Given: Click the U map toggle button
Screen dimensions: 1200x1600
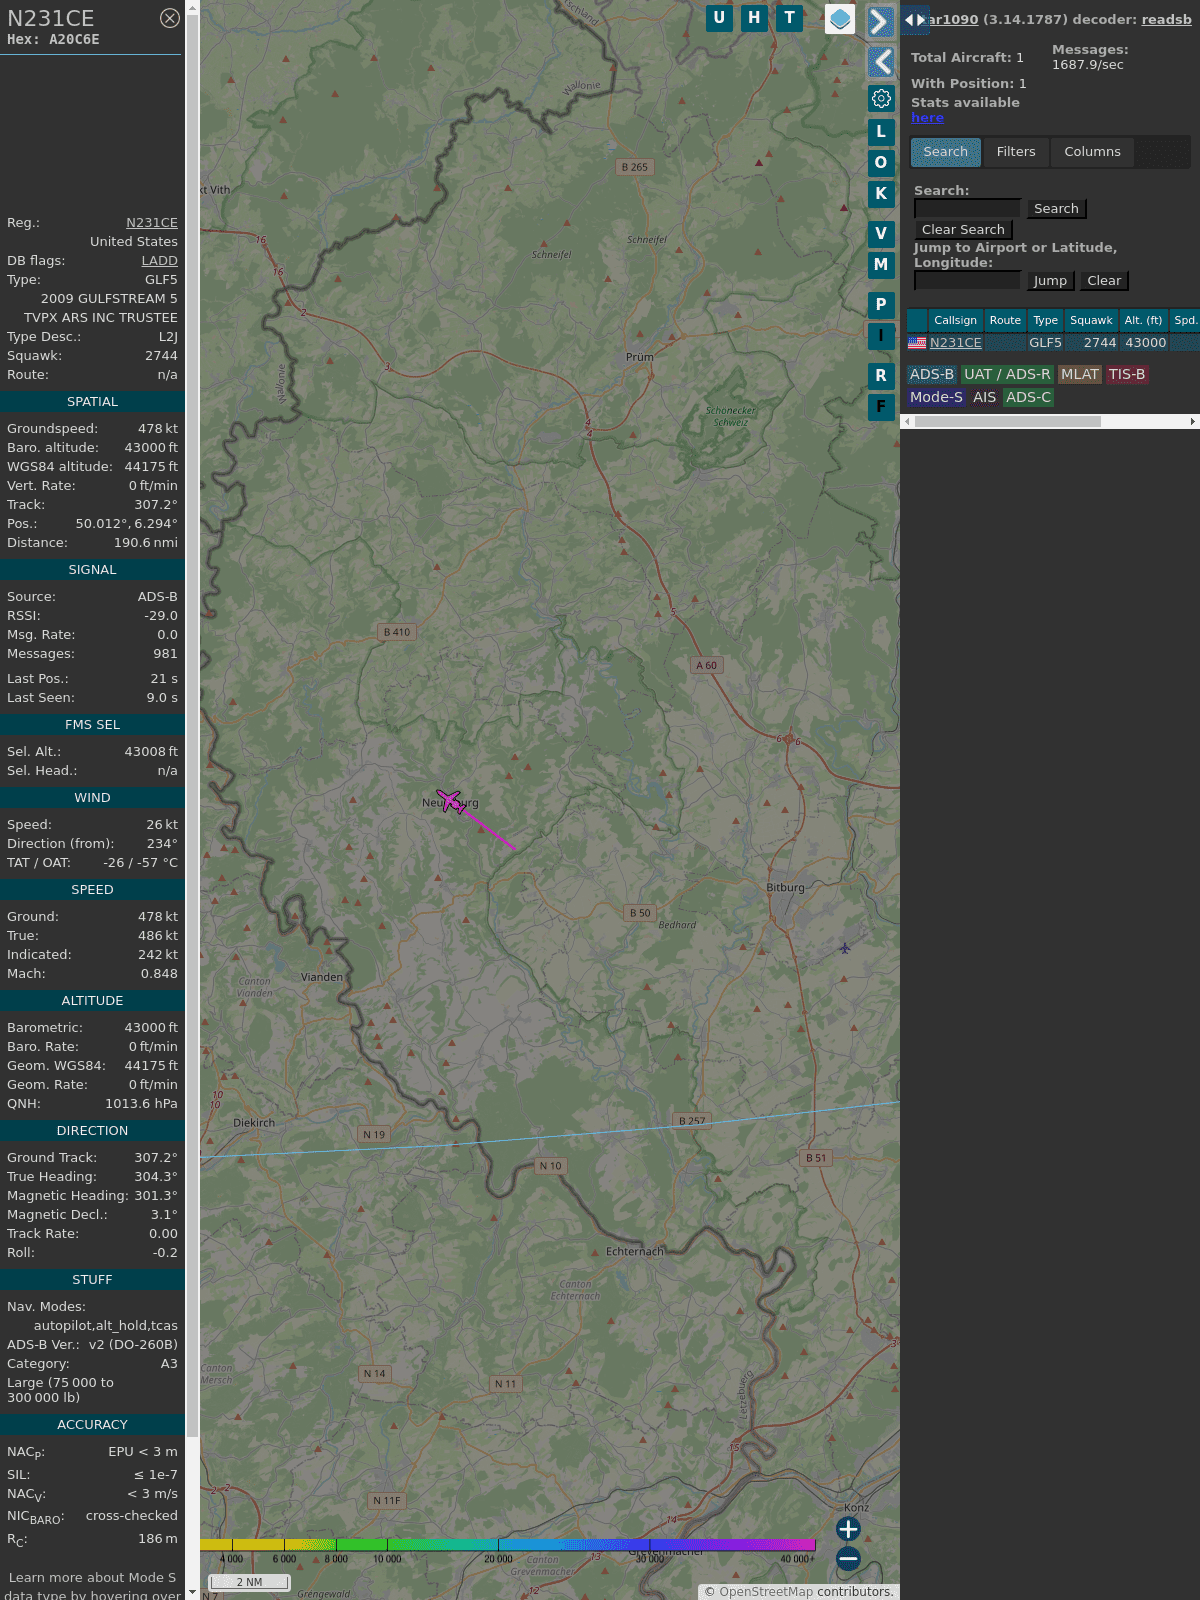Looking at the screenshot, I should pos(719,18).
